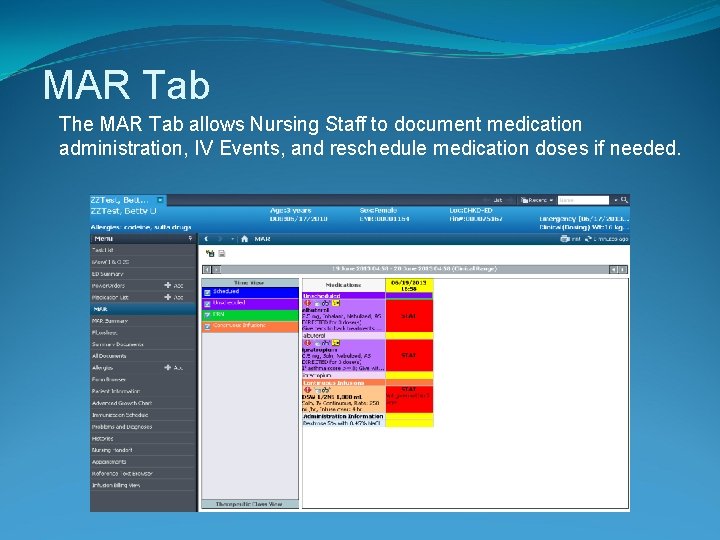The image size is (720, 540).
Task: Open the navigation history dropdown arrow
Action: [232, 239]
